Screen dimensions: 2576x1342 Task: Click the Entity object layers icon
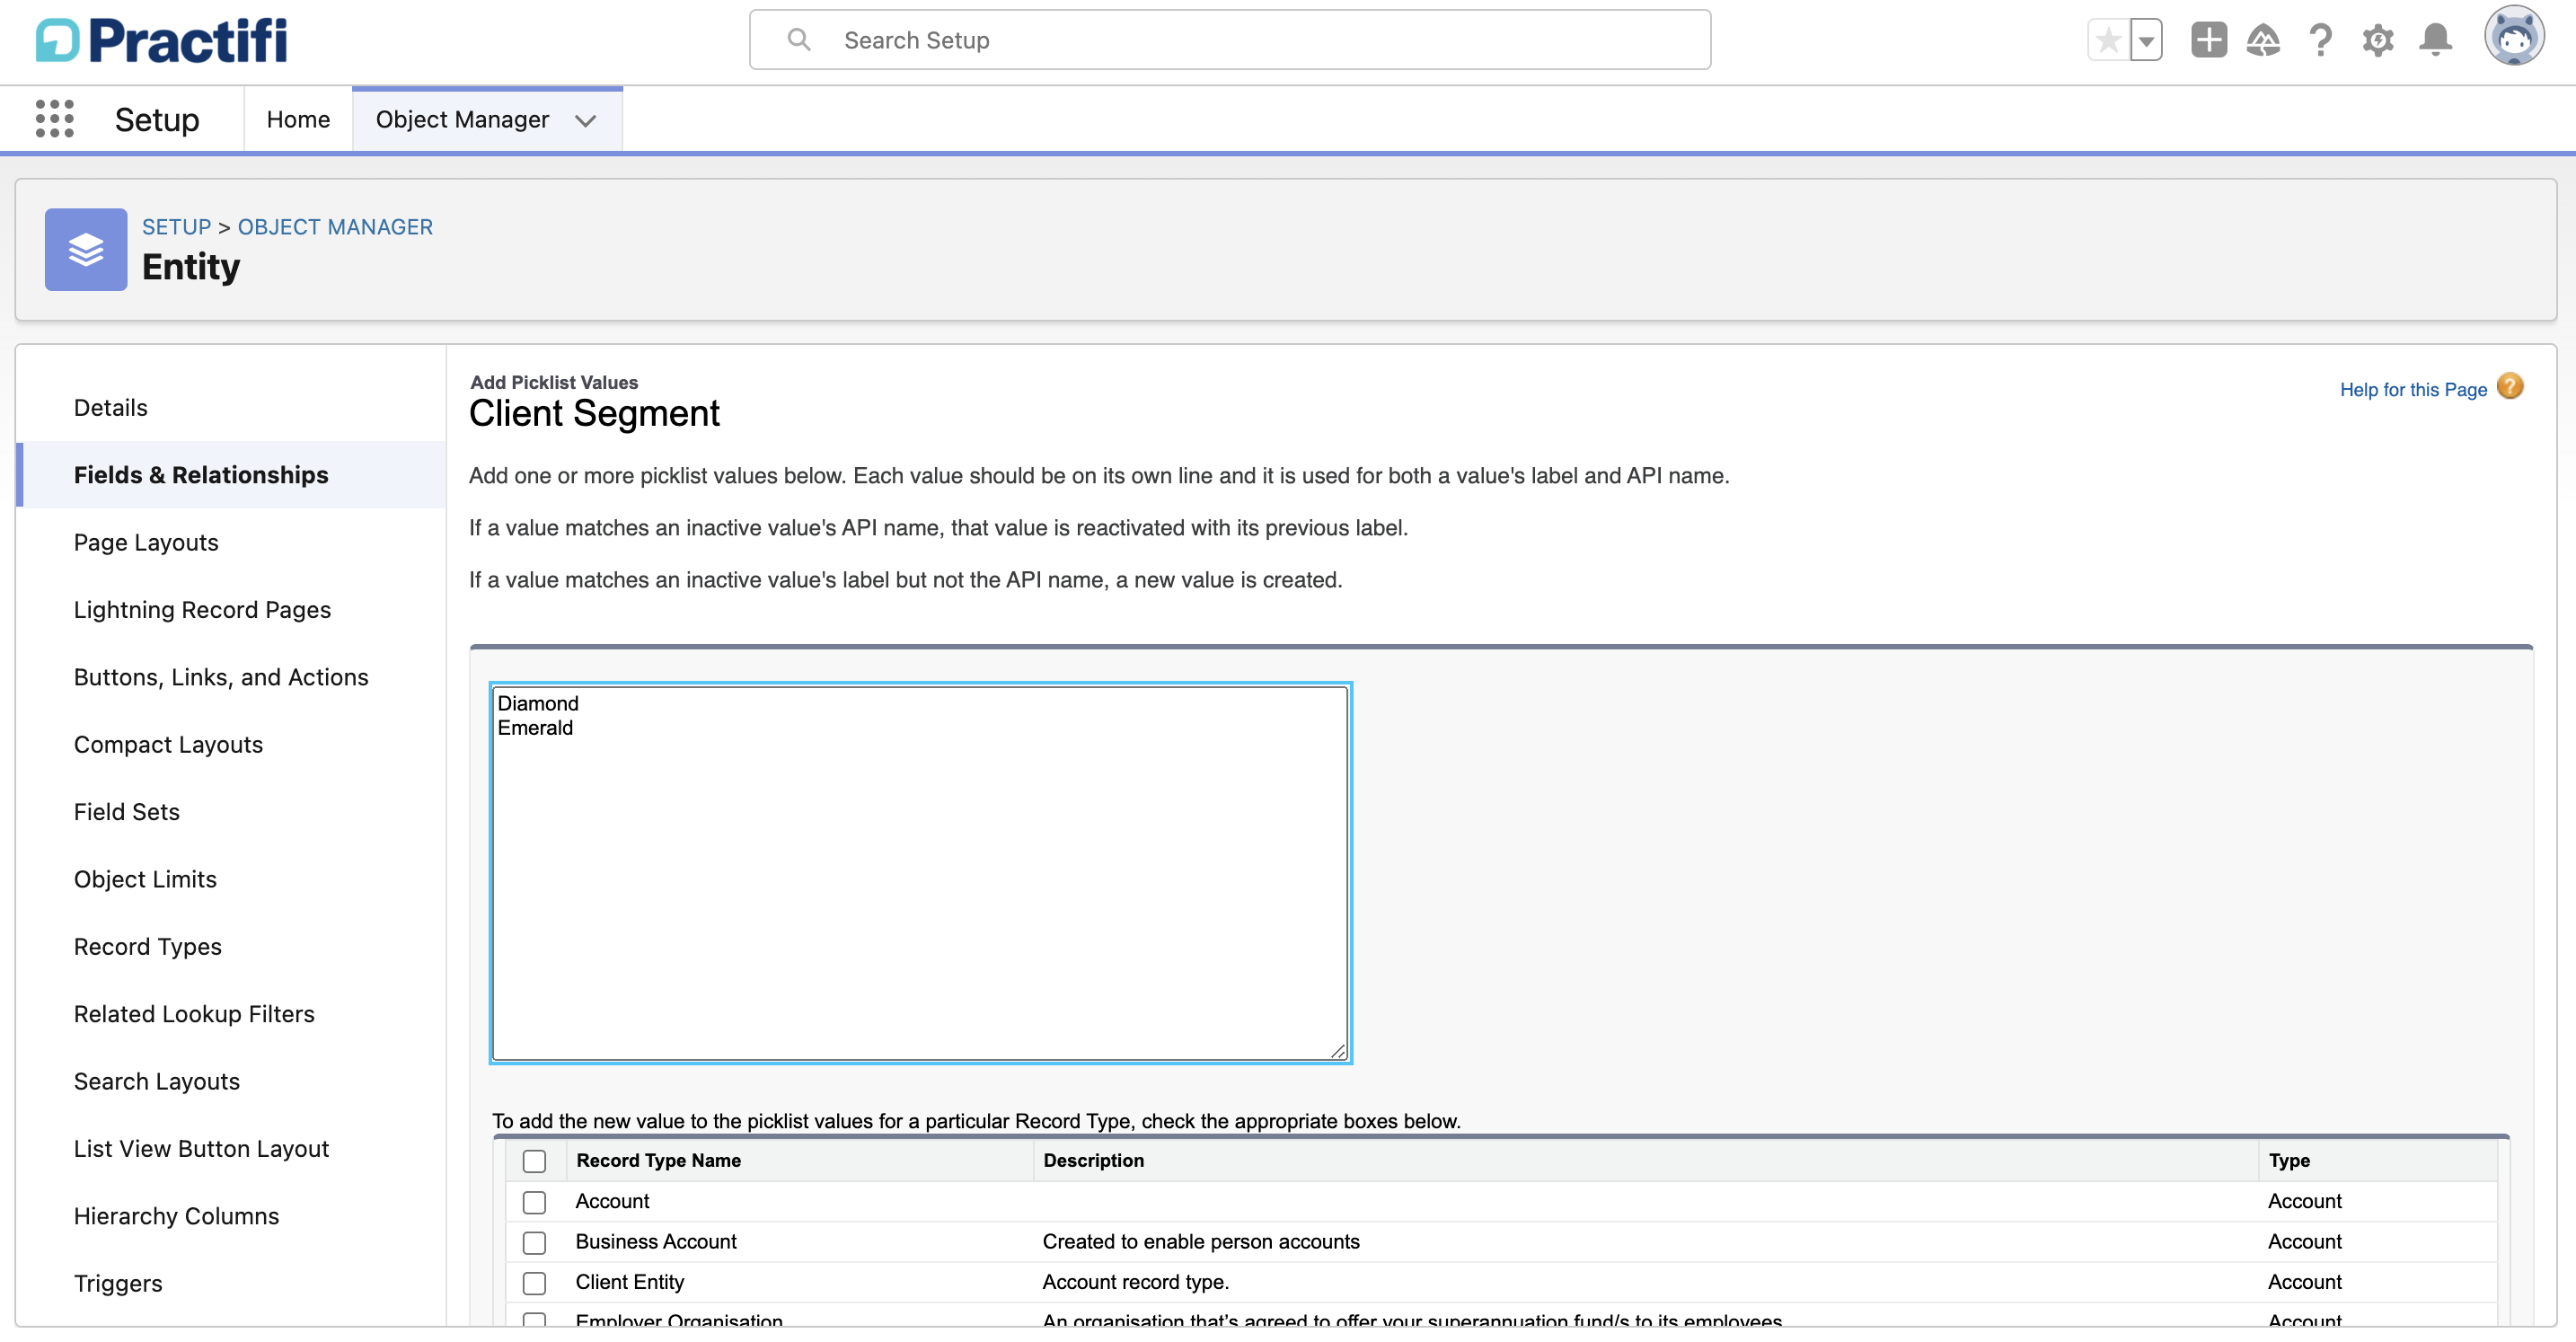[x=86, y=249]
